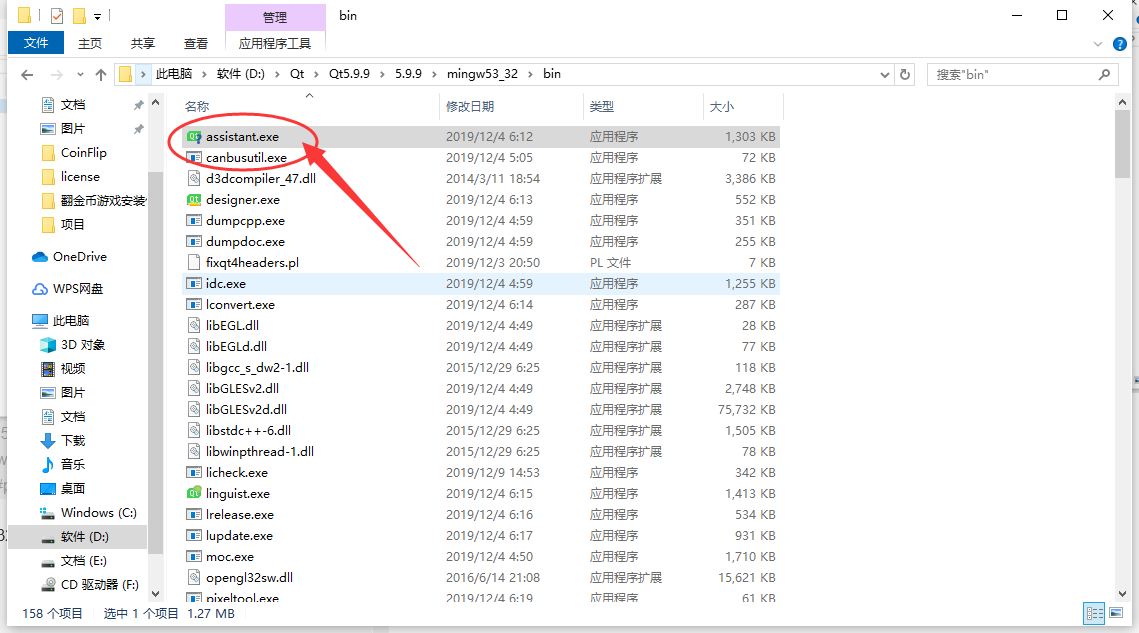This screenshot has height=633, width=1139.
Task: Open 图片 pinned quick access item
Action: (73, 129)
